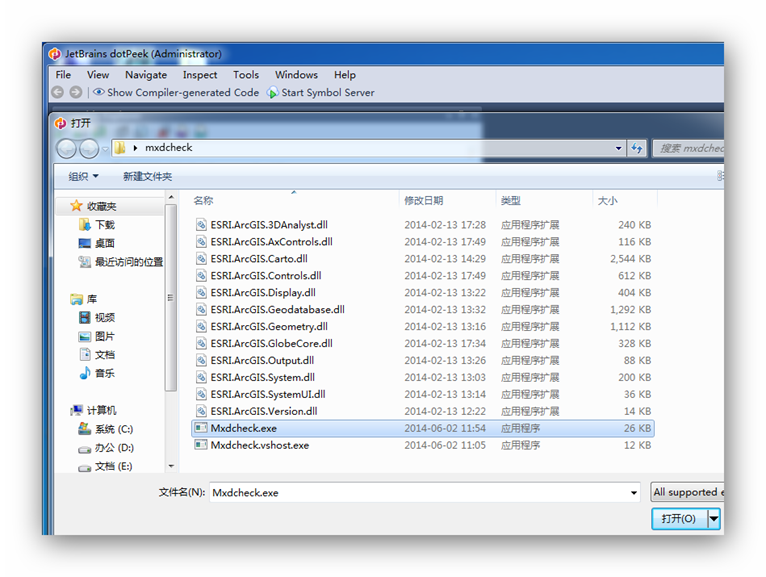Click the 2014-06-02 11:54 date cell
Image resolution: width=766 pixels, height=577 pixels.
(445, 428)
